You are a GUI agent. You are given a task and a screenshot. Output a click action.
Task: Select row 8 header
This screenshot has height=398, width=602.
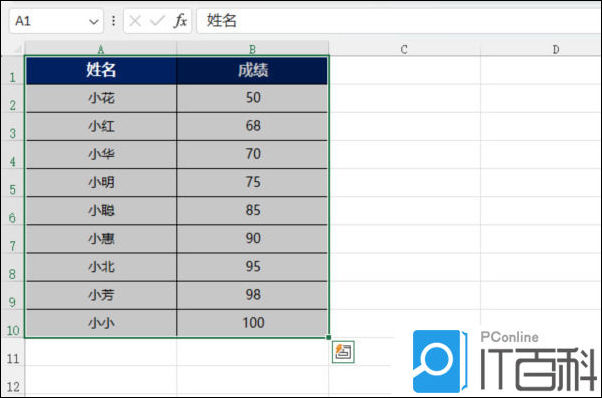point(13,267)
